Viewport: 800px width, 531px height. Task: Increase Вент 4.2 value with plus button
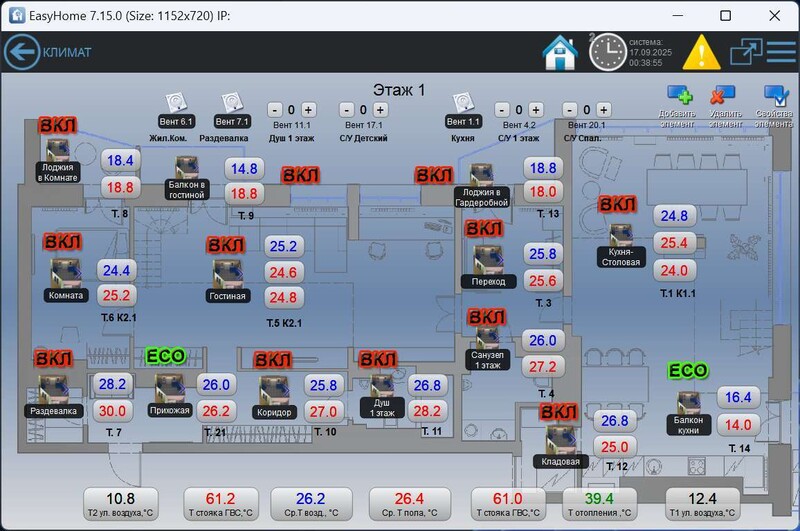(534, 109)
